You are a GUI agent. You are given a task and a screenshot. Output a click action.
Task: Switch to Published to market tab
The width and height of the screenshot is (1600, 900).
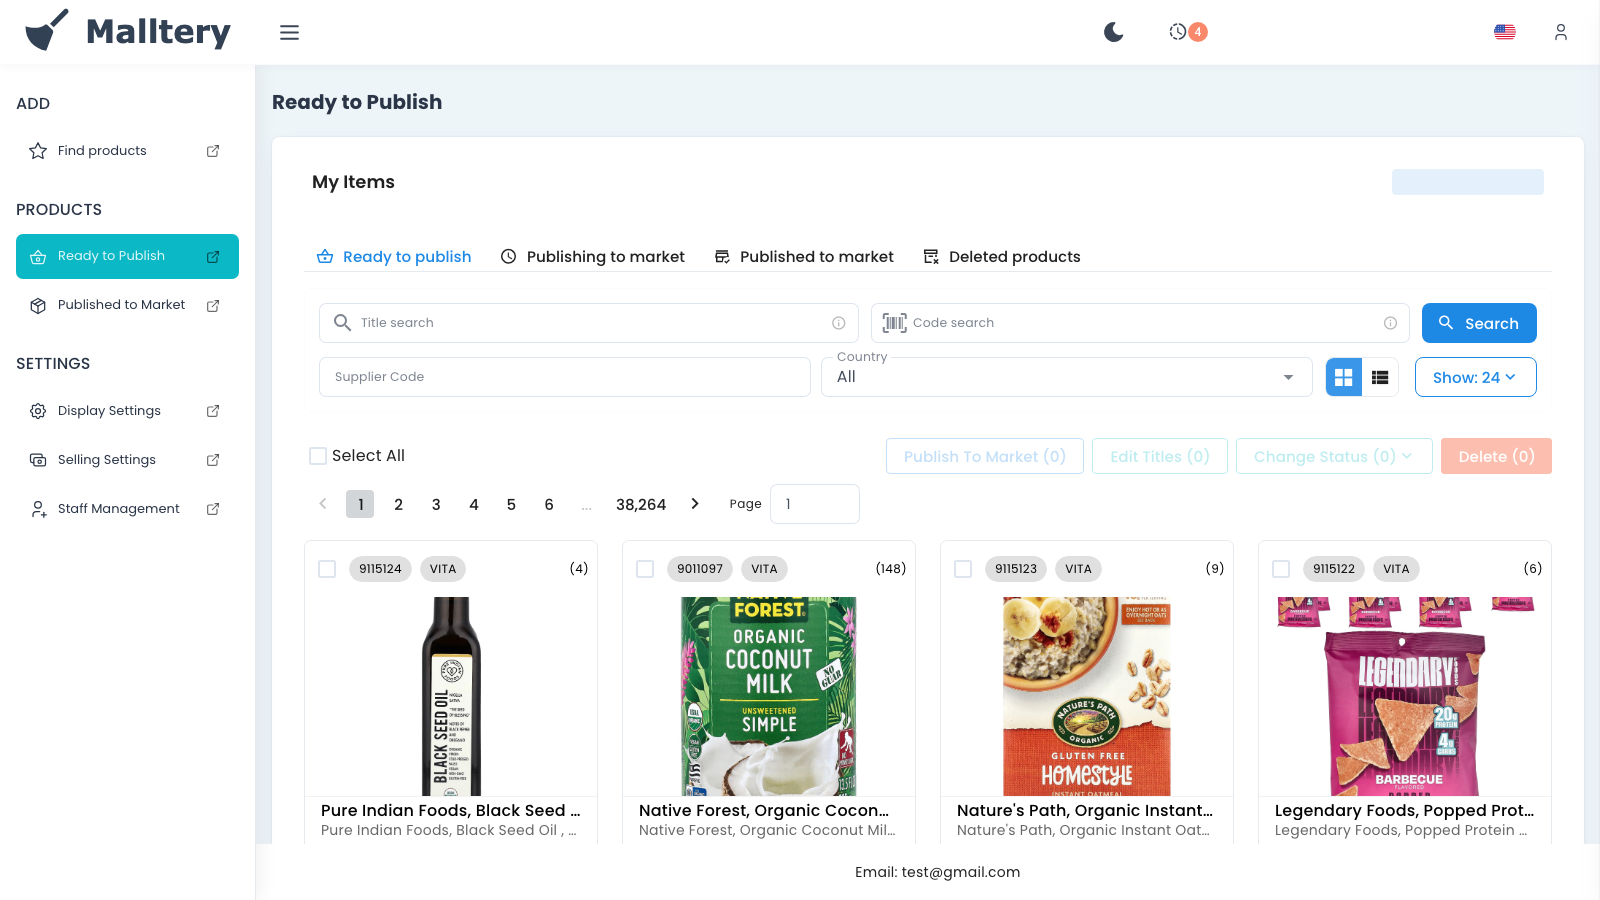(804, 257)
